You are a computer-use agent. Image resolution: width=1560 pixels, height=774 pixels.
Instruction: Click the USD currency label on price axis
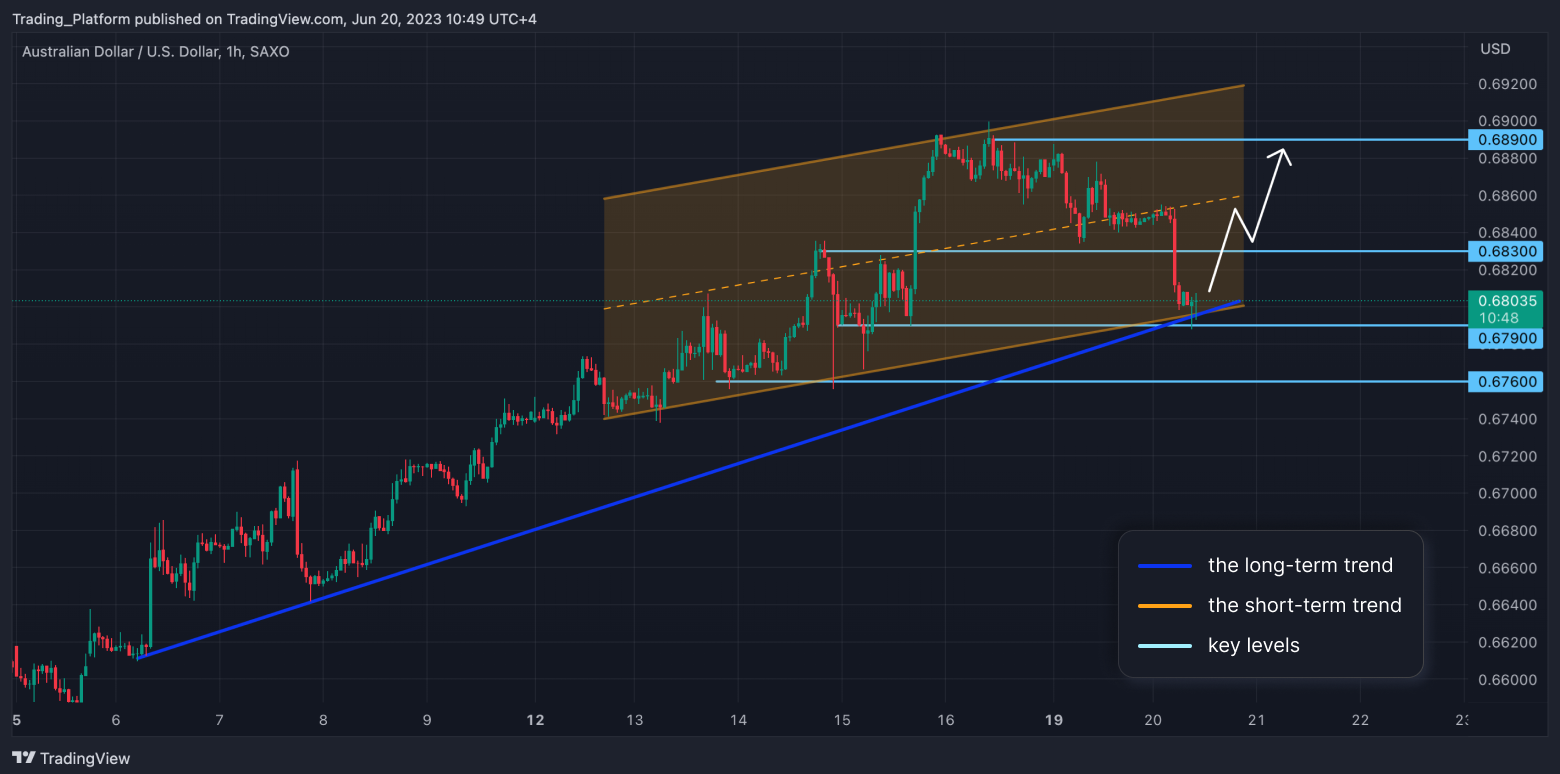tap(1496, 49)
